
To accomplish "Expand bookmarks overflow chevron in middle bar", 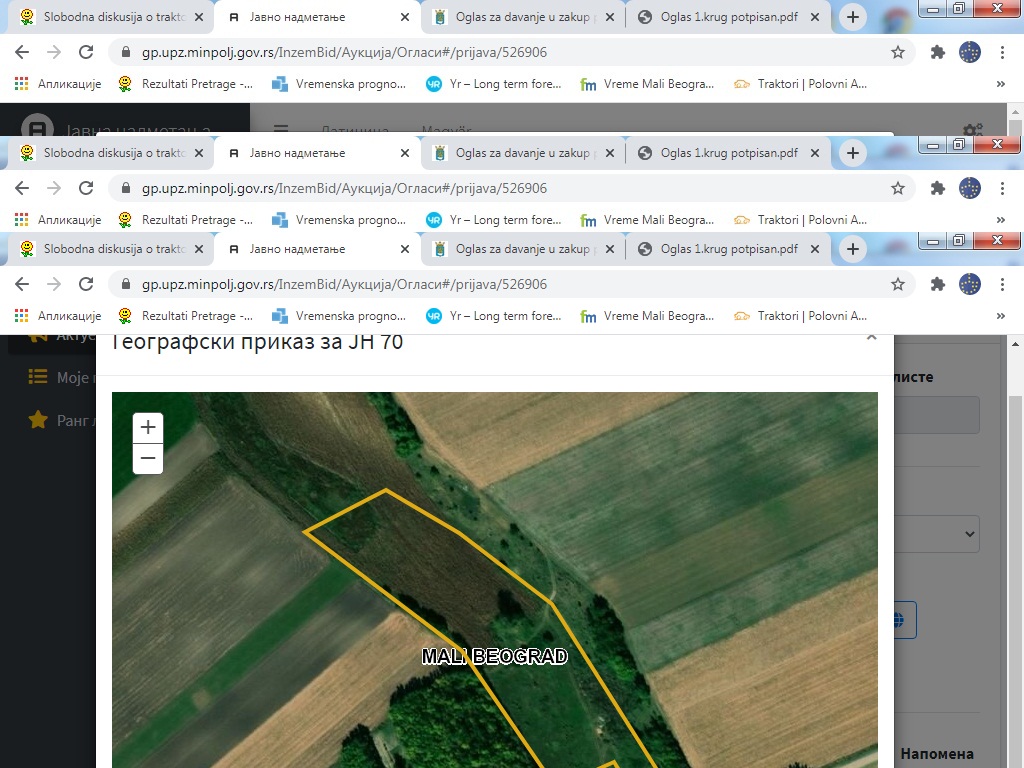I will 1000,220.
